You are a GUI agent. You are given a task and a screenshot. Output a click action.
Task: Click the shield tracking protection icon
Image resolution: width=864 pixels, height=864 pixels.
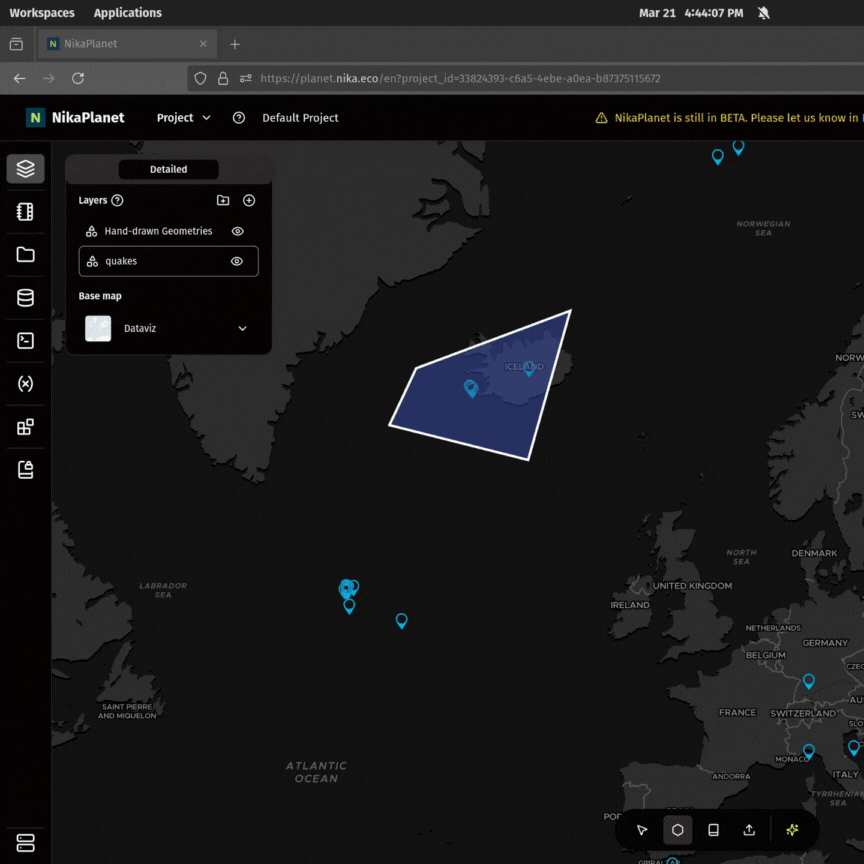(201, 78)
